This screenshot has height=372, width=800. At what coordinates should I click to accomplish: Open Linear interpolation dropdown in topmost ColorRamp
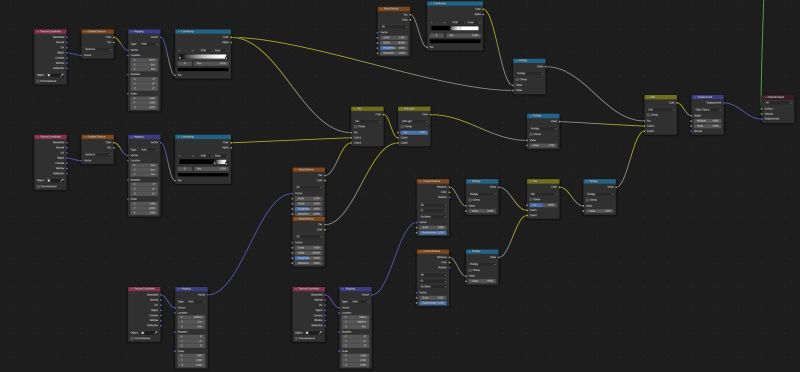coord(472,22)
